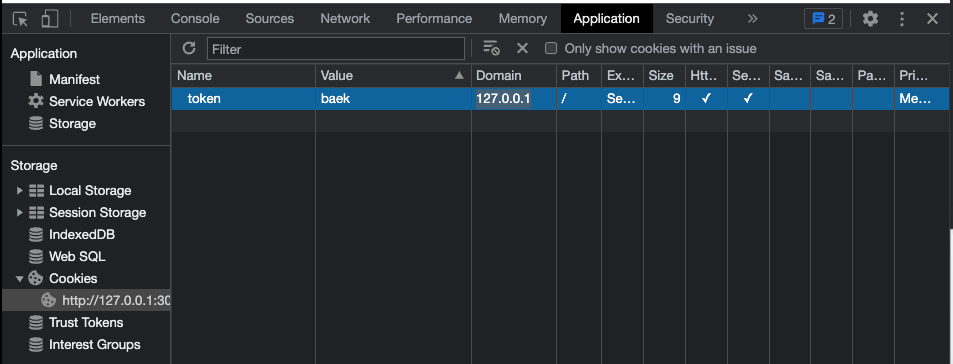Open the 2 issues message badge

coord(824,19)
